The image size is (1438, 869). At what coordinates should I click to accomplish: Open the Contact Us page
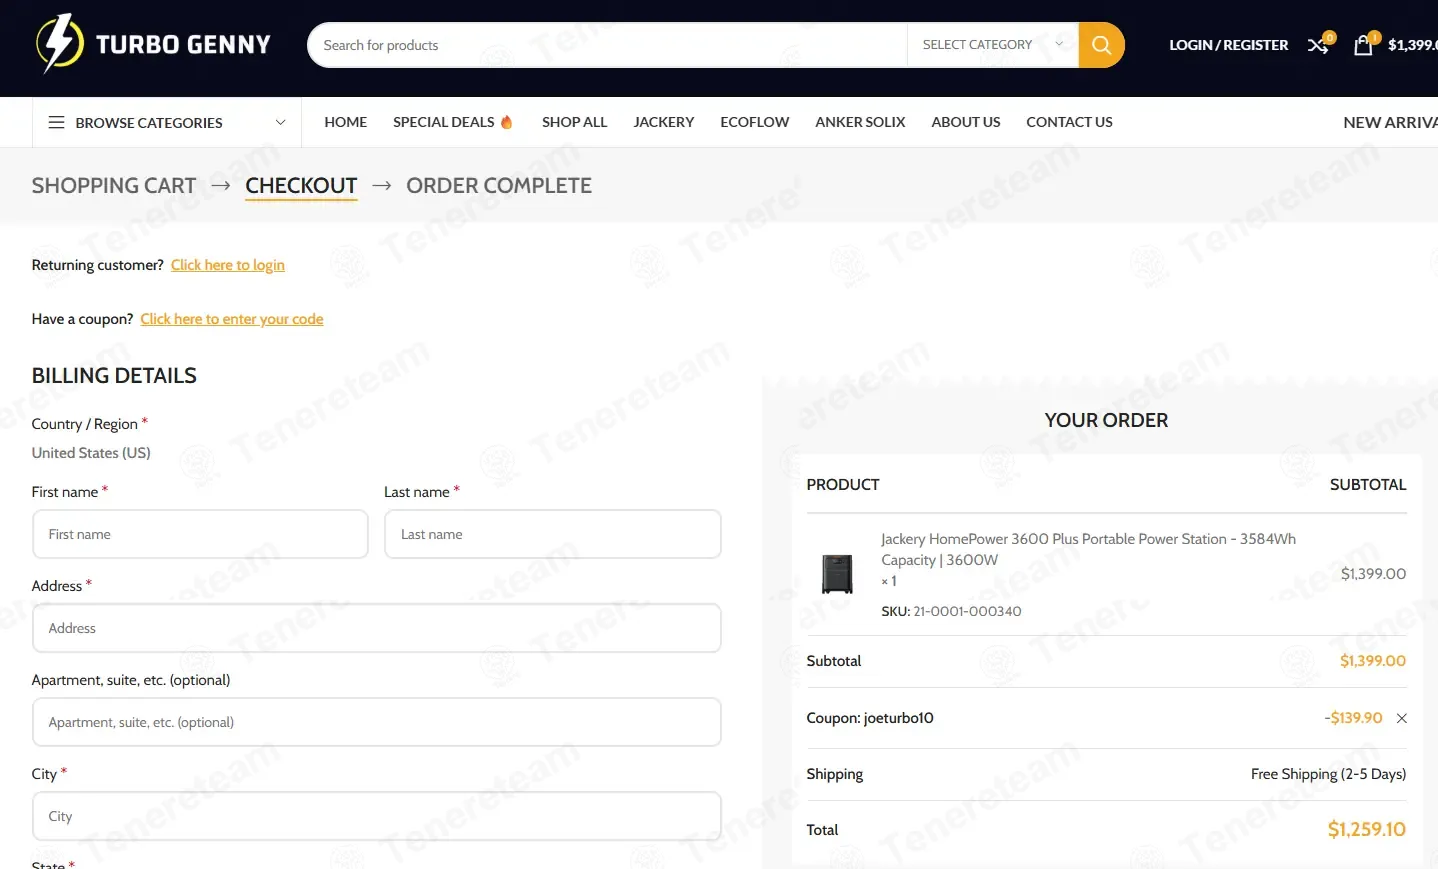pos(1069,122)
